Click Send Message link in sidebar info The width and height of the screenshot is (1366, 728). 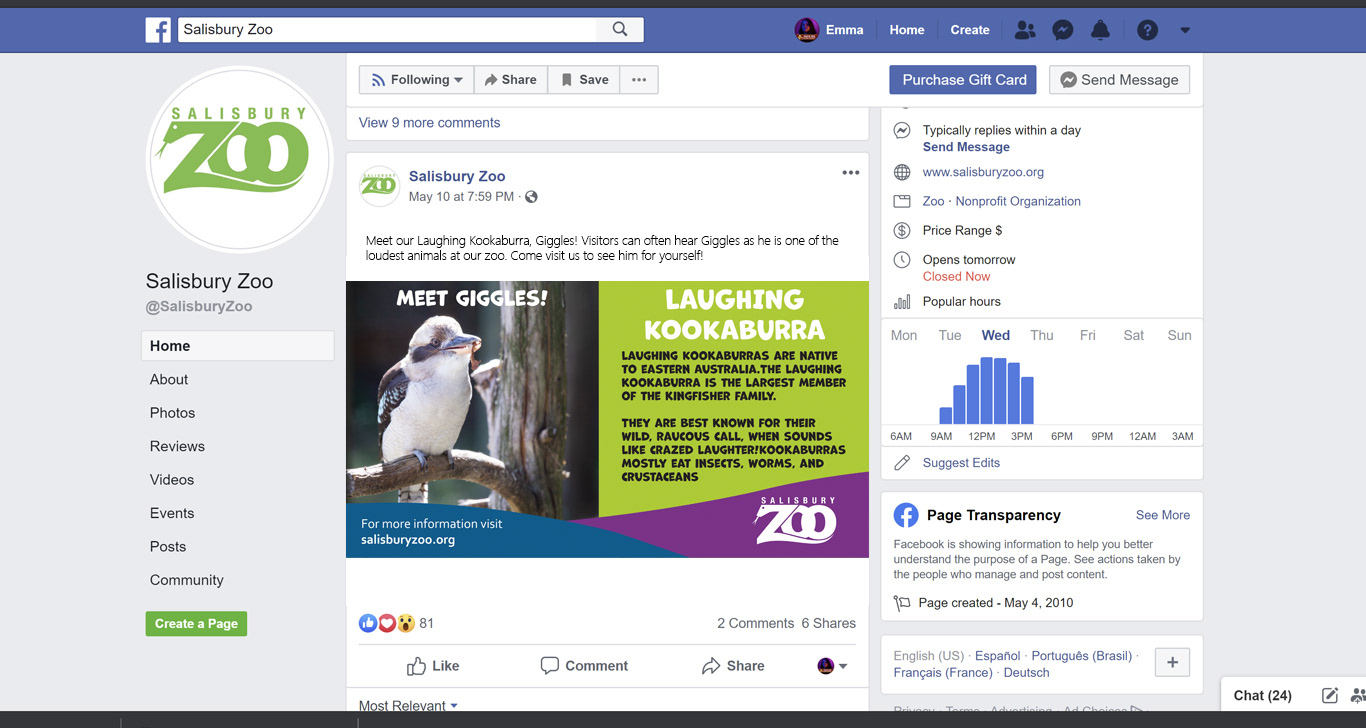(x=966, y=147)
